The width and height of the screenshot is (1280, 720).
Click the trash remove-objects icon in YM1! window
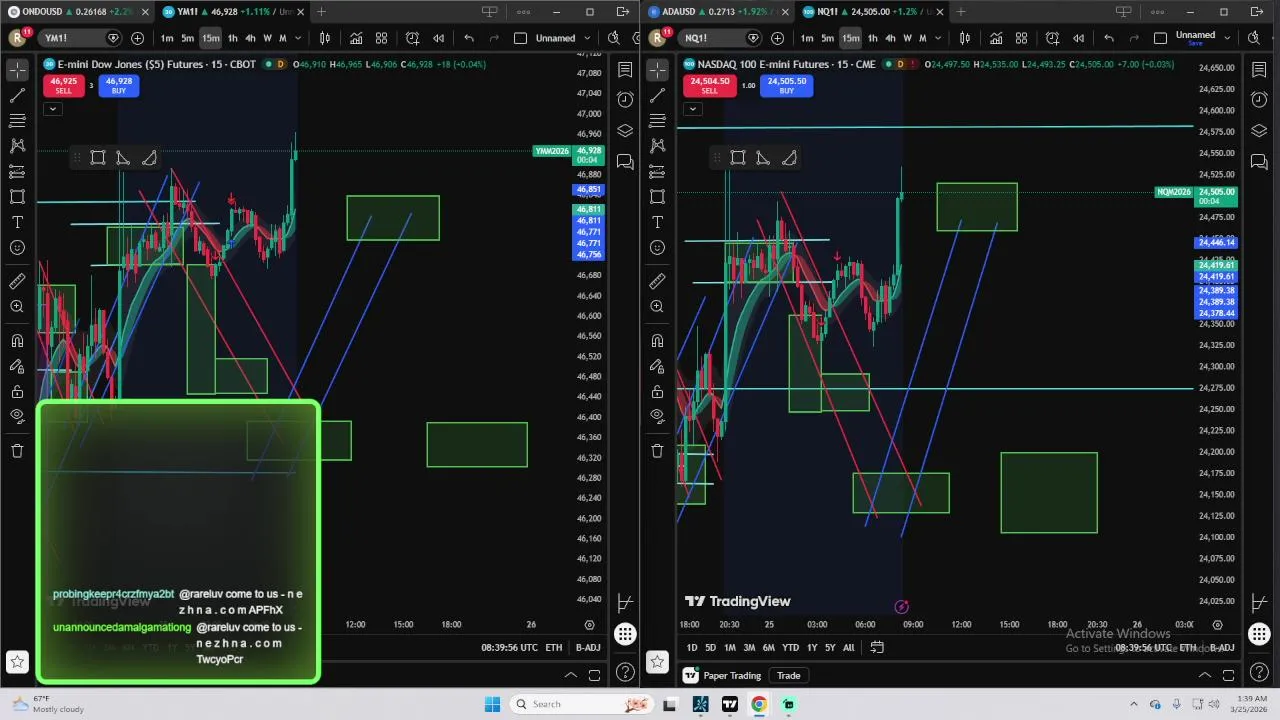(17, 451)
